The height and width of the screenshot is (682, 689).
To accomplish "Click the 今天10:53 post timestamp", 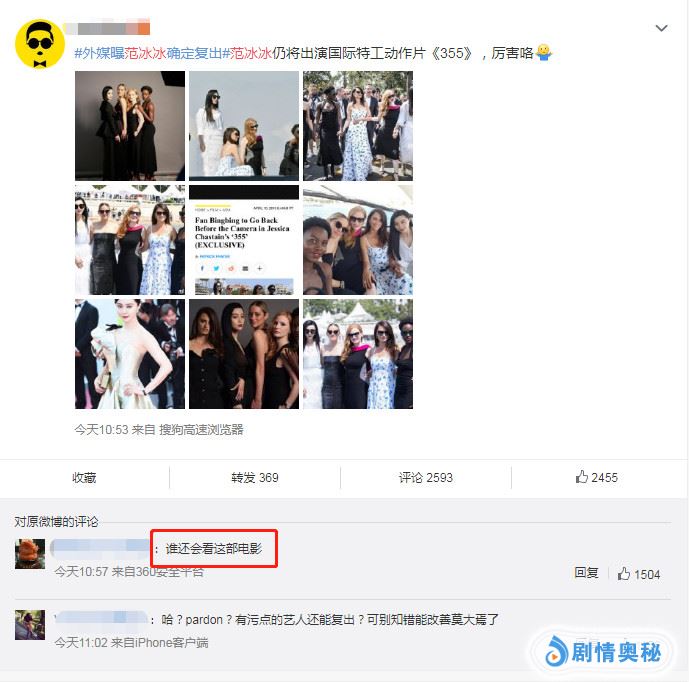I will (x=101, y=429).
